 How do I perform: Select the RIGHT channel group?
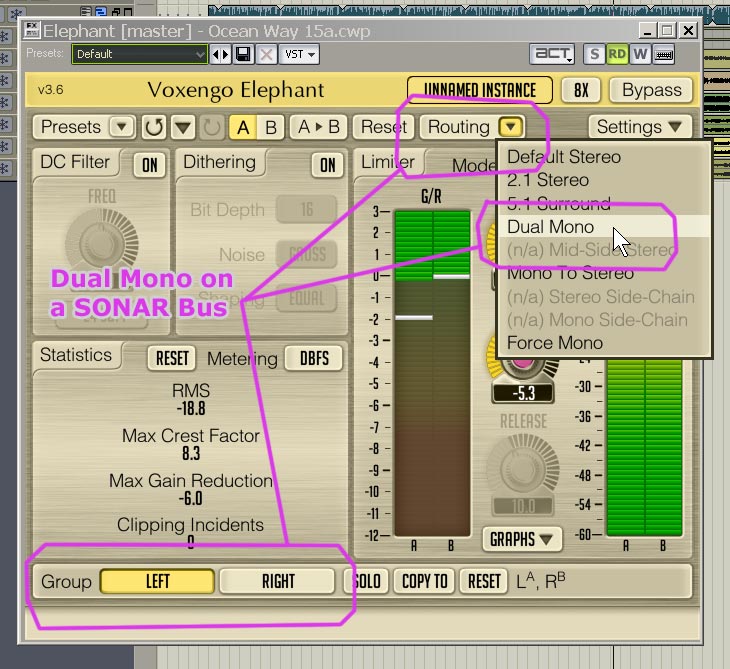point(278,581)
